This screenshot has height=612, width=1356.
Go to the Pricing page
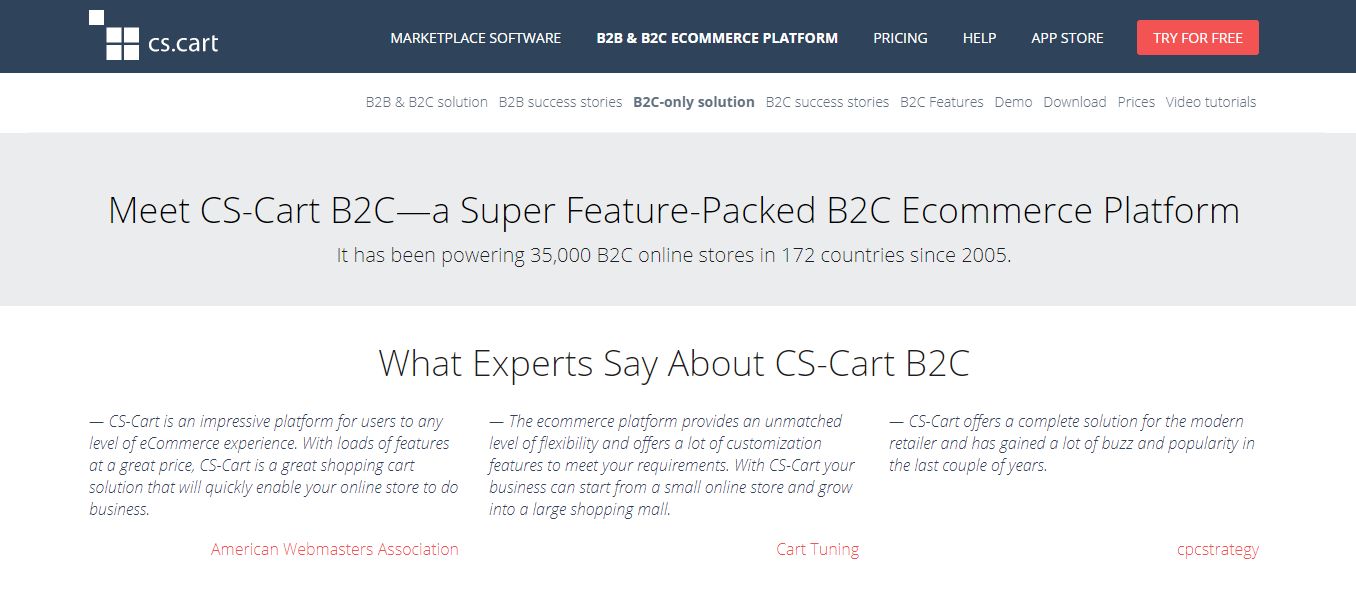(900, 38)
